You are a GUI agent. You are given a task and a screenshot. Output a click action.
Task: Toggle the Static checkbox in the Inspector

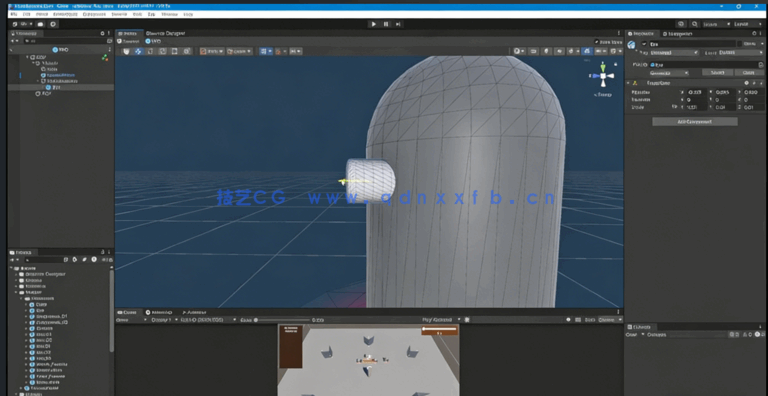pyautogui.click(x=741, y=44)
